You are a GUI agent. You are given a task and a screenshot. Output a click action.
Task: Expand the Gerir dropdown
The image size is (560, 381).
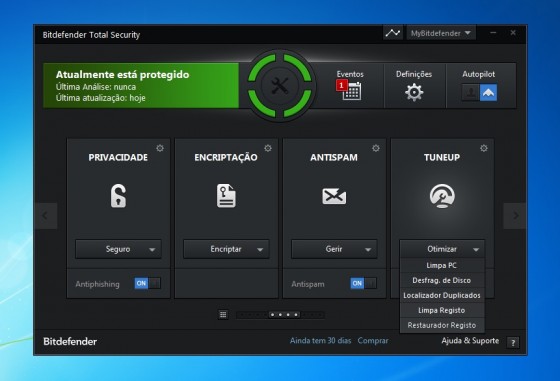[334, 249]
